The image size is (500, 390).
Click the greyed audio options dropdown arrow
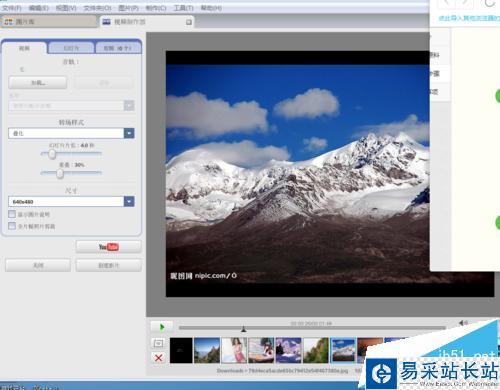pyautogui.click(x=129, y=106)
